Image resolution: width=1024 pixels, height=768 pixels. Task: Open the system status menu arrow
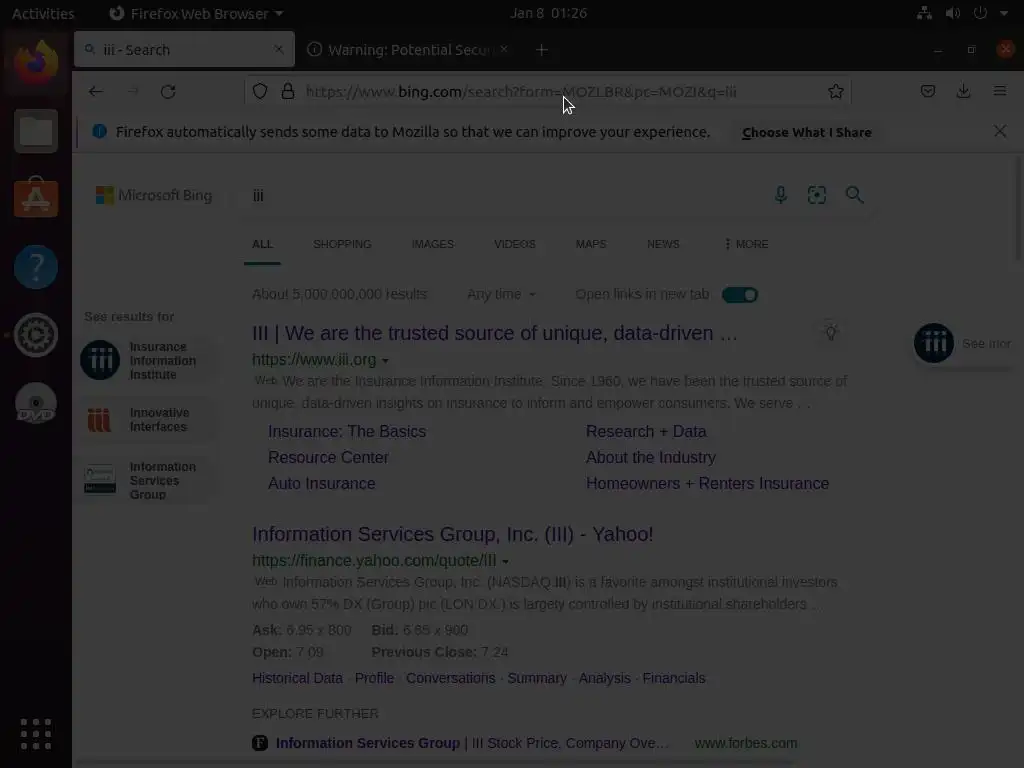point(1004,13)
